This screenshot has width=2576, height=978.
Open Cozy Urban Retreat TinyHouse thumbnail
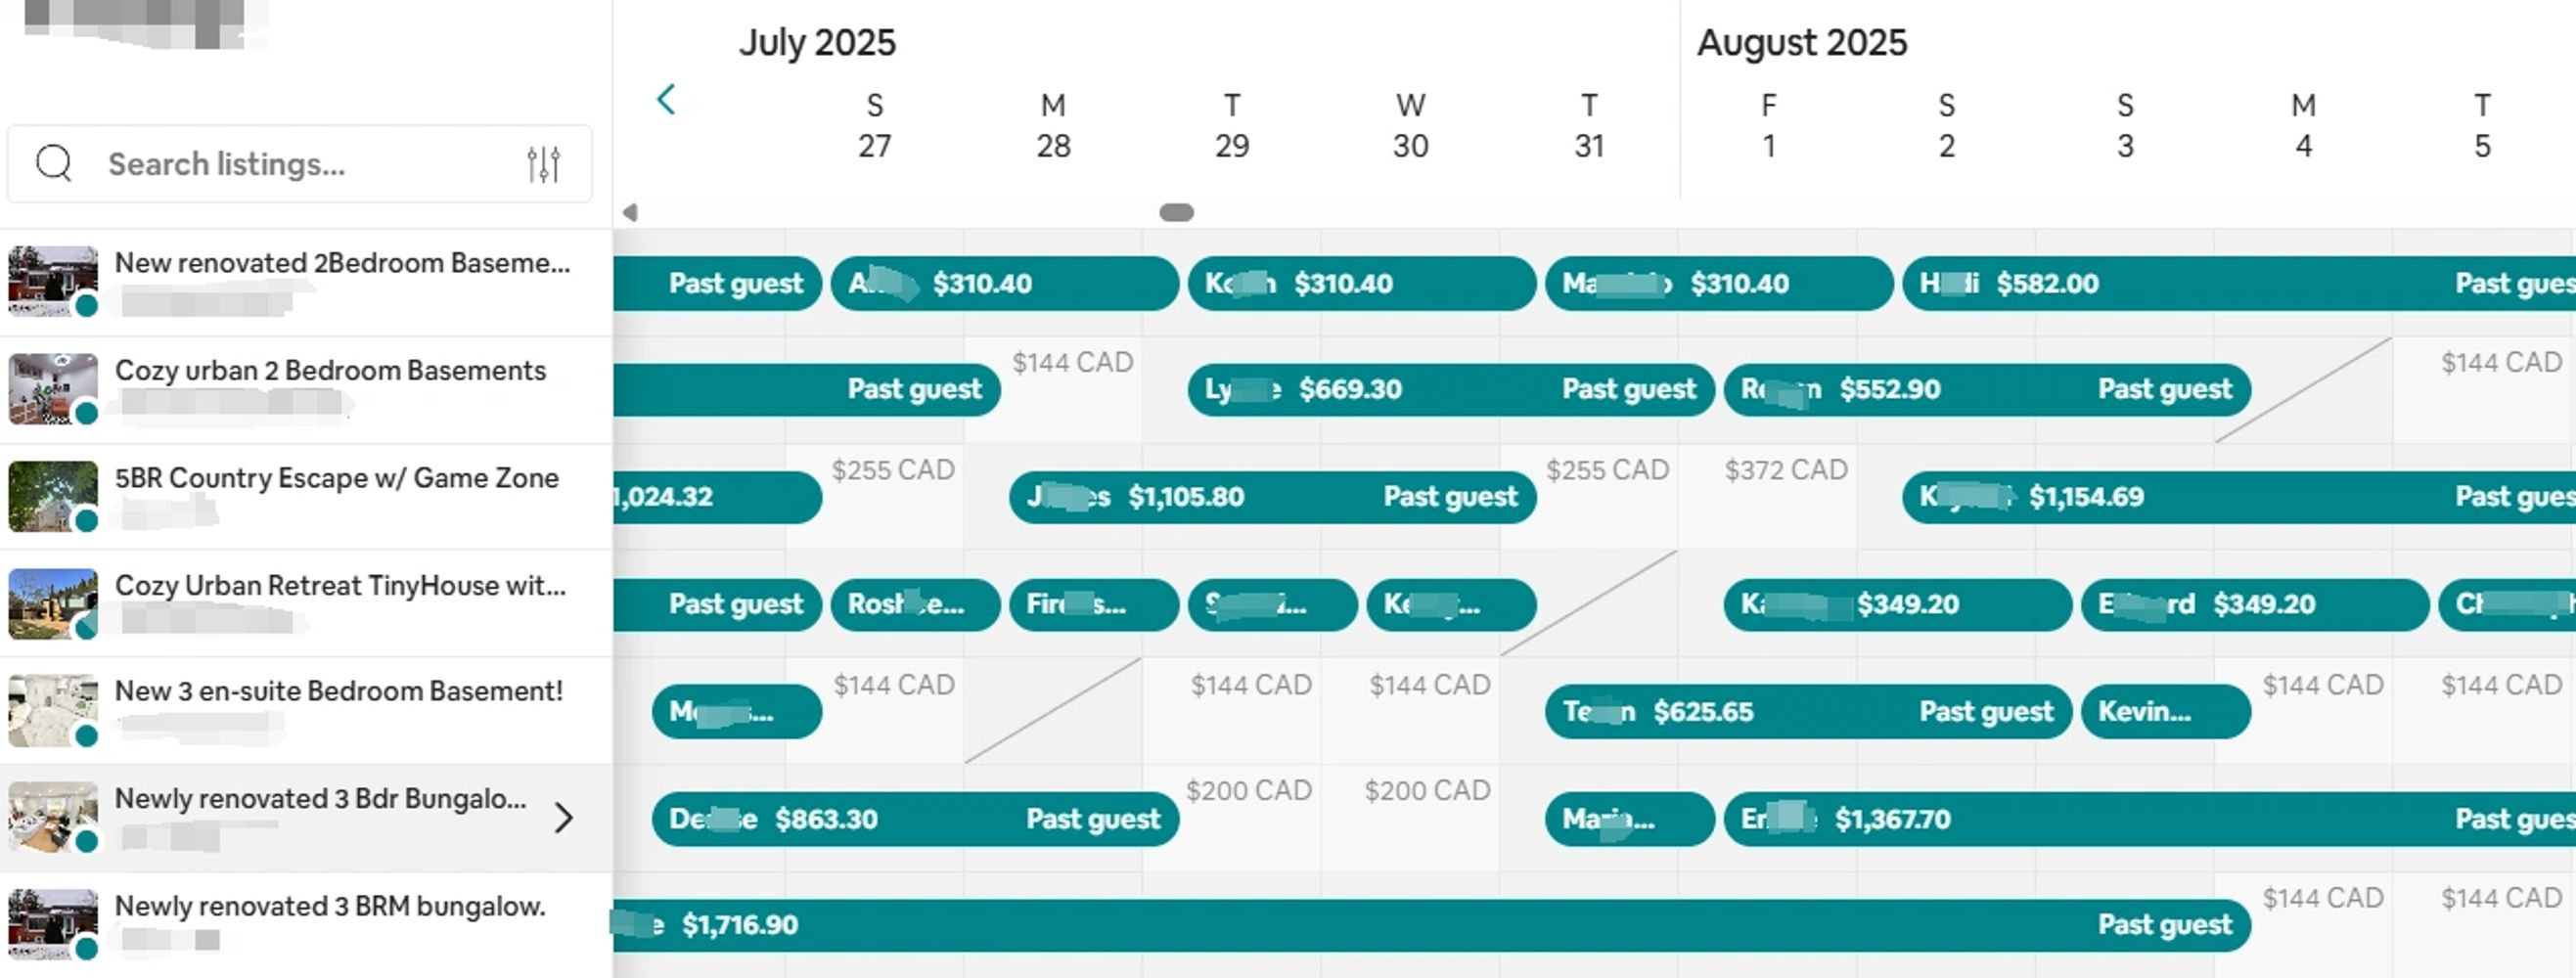tap(53, 604)
